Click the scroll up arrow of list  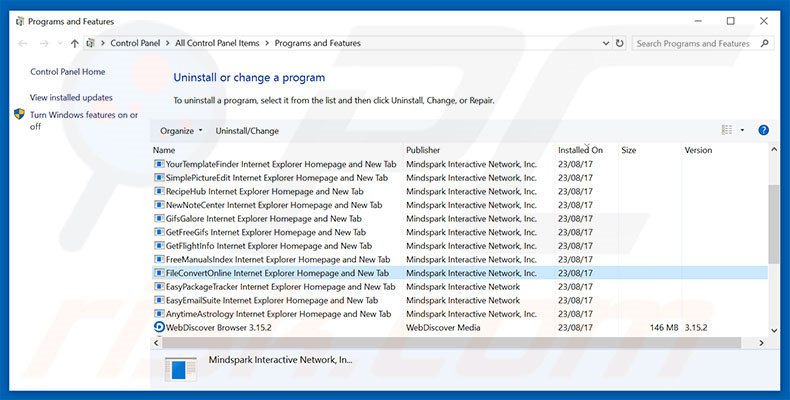774,150
